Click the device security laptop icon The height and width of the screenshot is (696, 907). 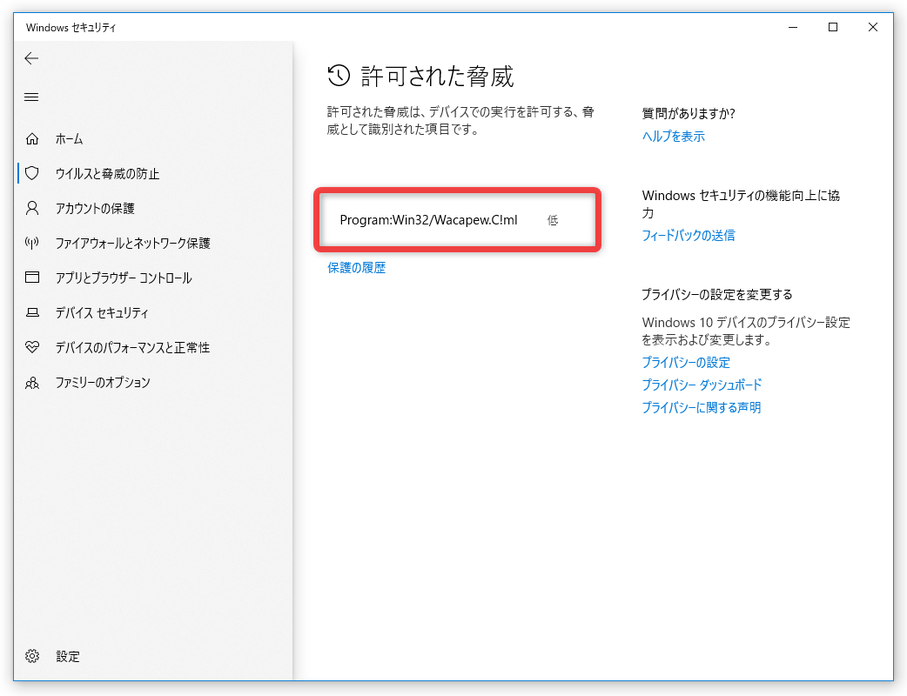coord(32,312)
